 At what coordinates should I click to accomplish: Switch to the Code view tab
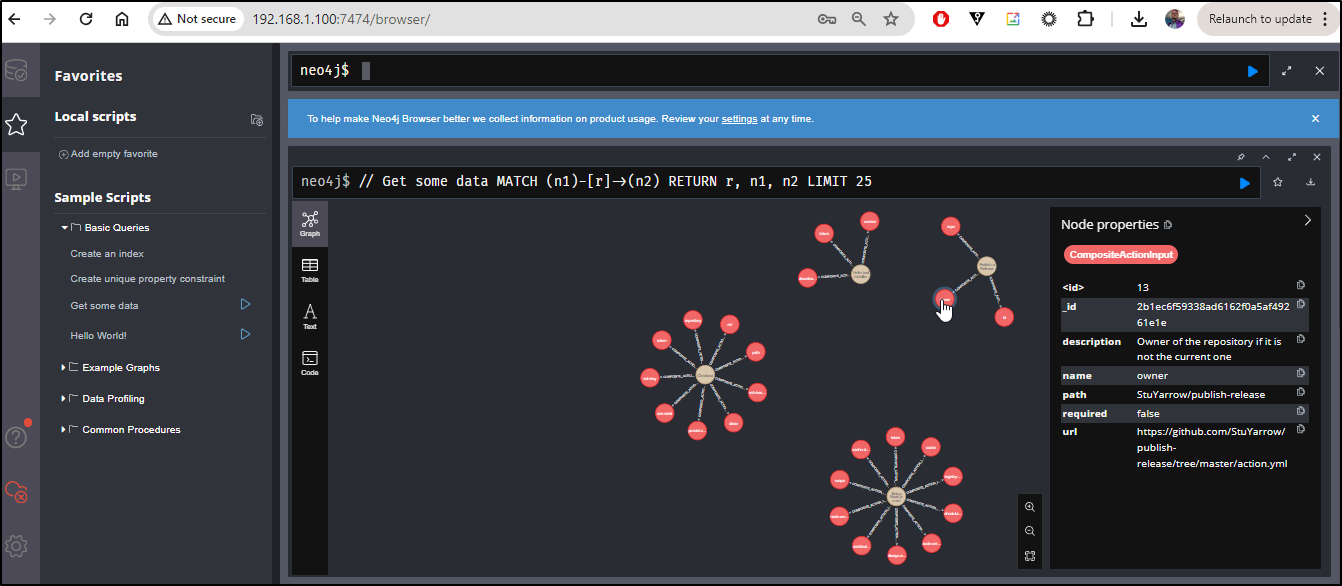[310, 363]
